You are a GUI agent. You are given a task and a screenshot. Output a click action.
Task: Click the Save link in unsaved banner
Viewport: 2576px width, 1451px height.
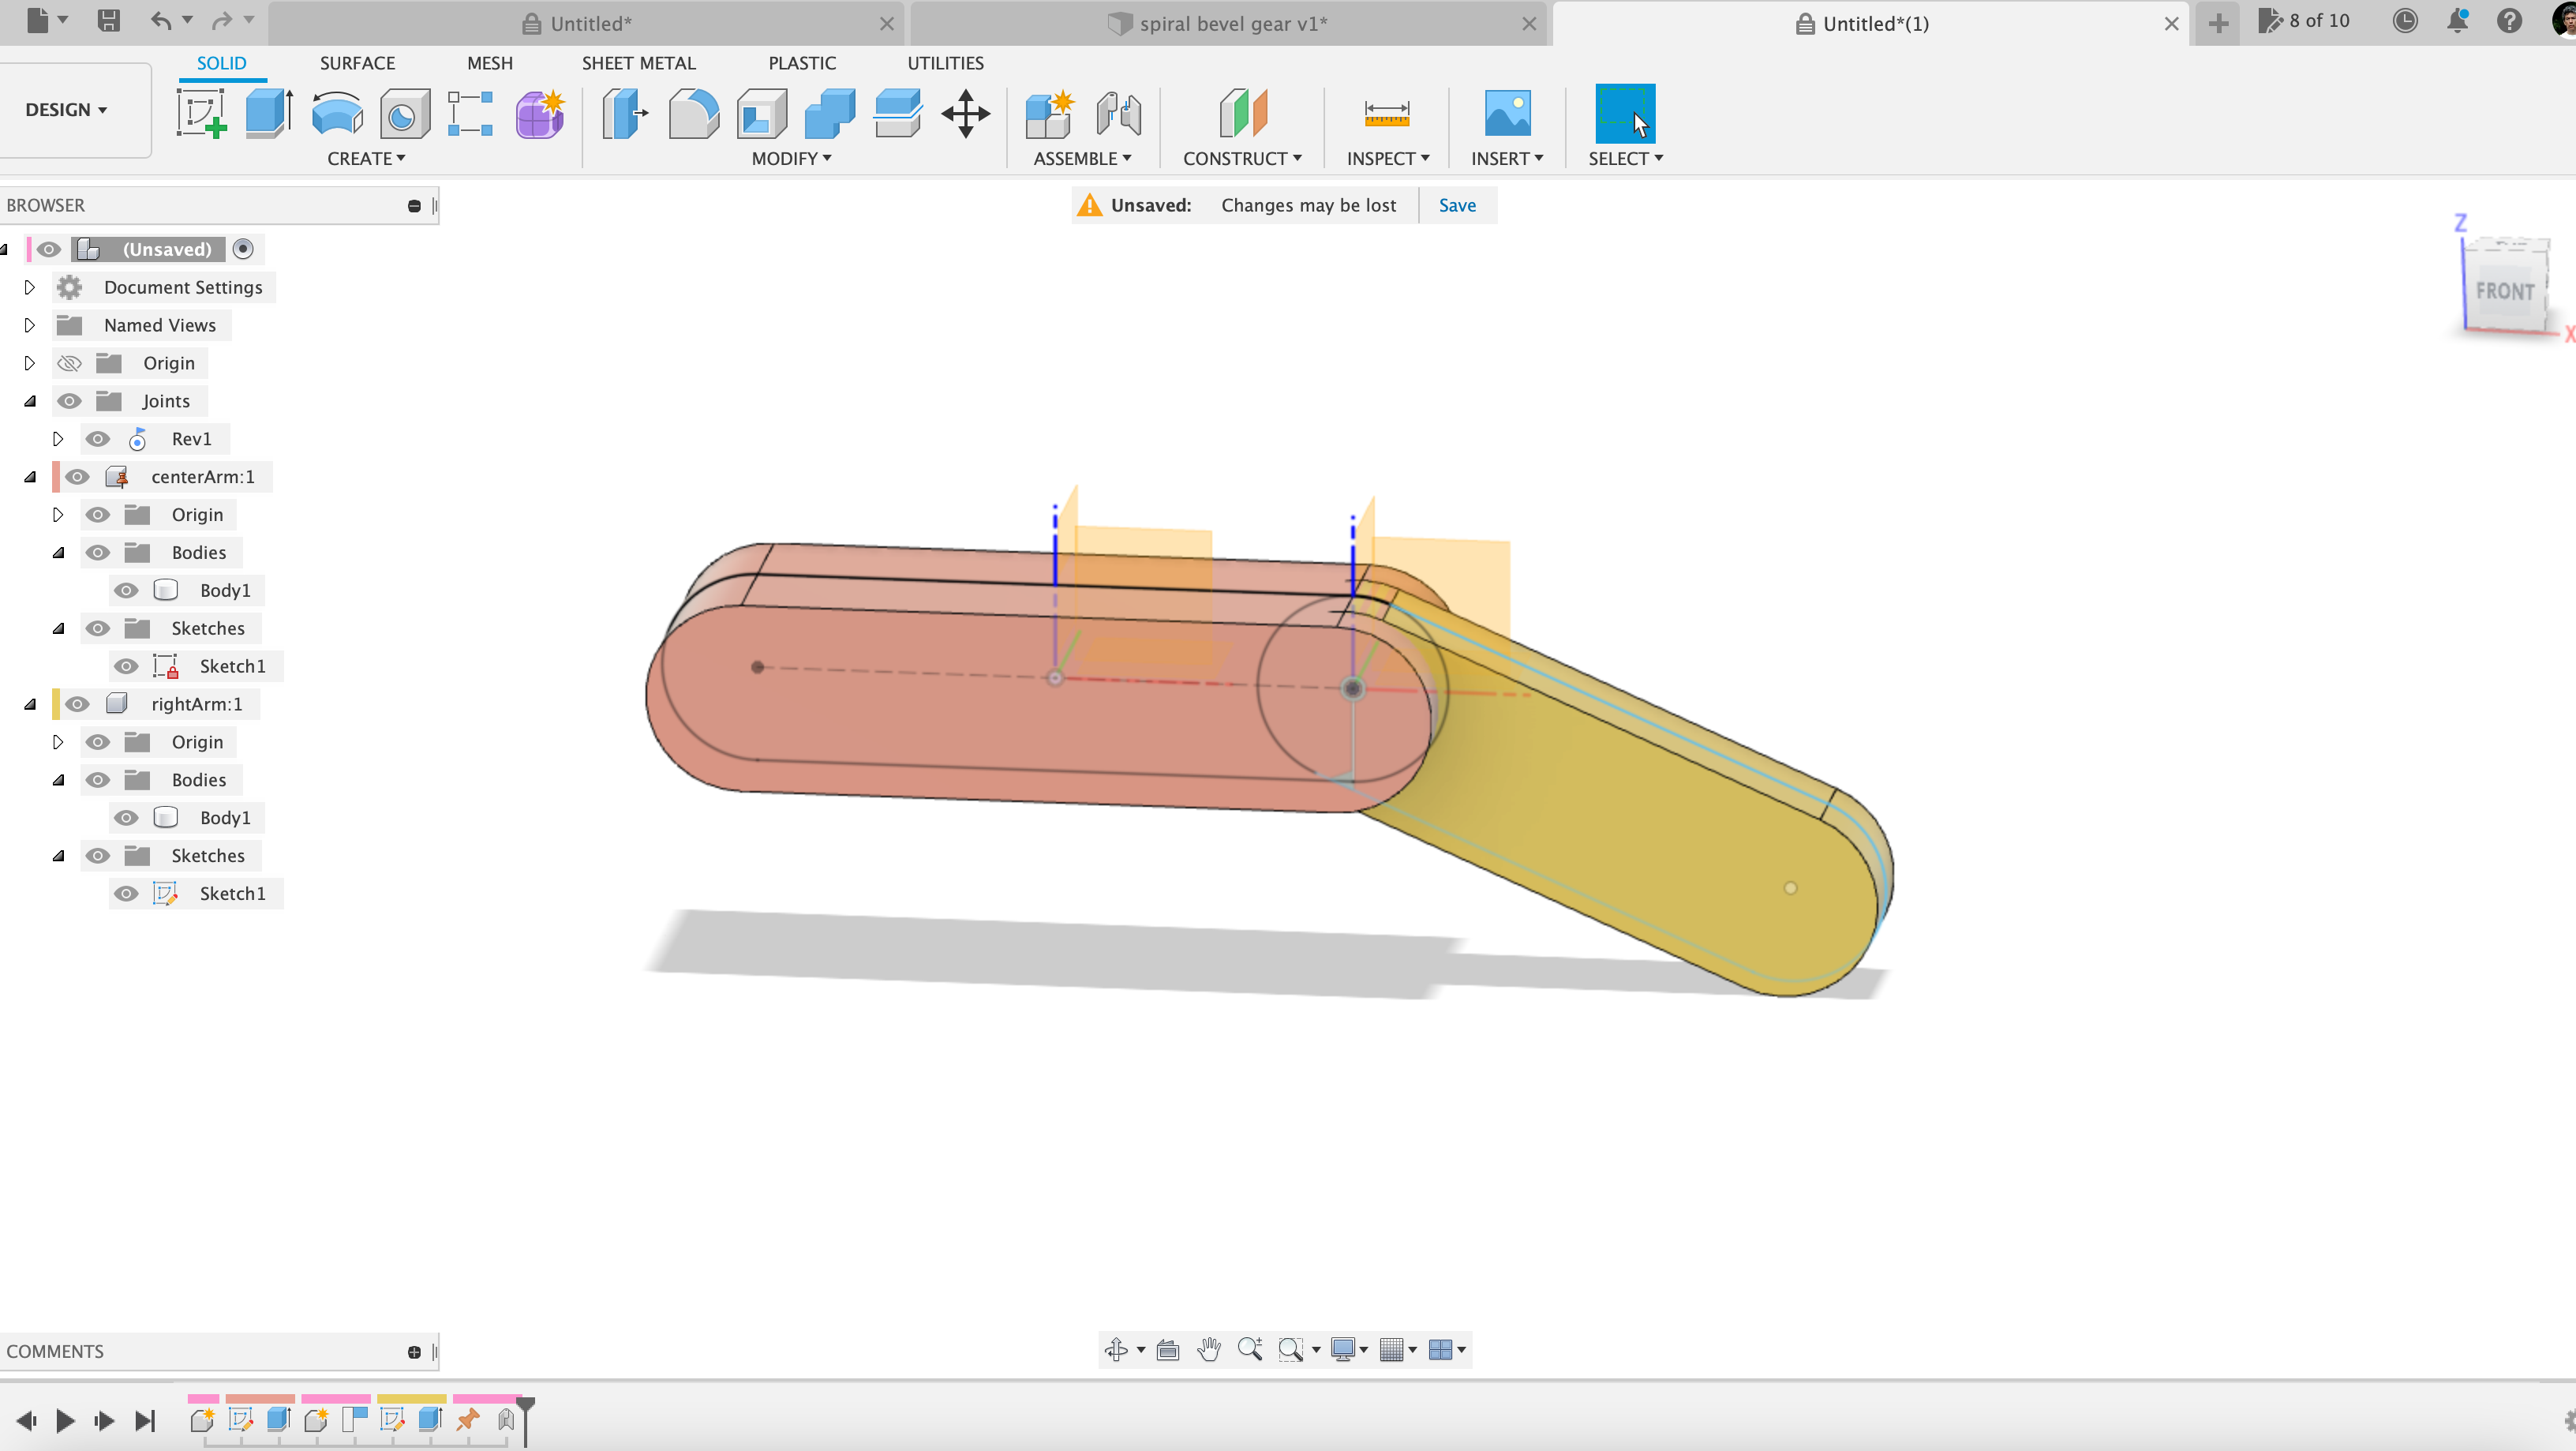coord(1456,205)
